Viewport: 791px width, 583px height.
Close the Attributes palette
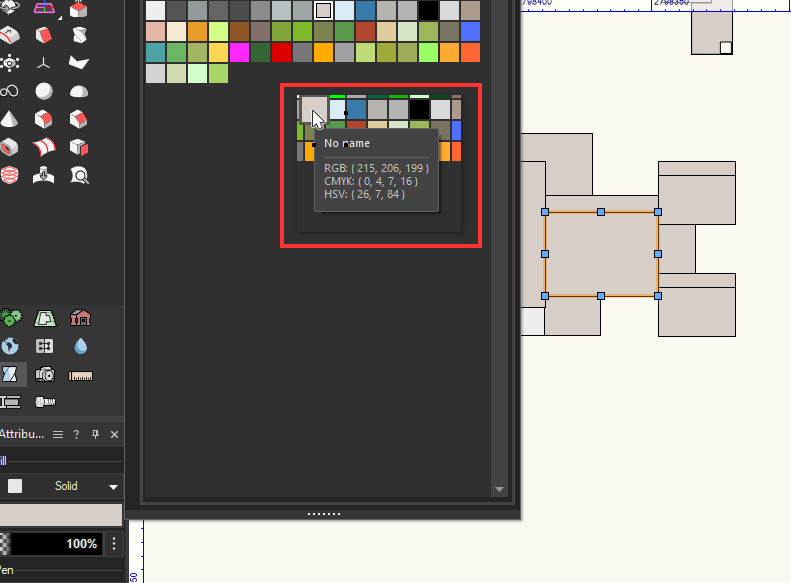pyautogui.click(x=114, y=434)
